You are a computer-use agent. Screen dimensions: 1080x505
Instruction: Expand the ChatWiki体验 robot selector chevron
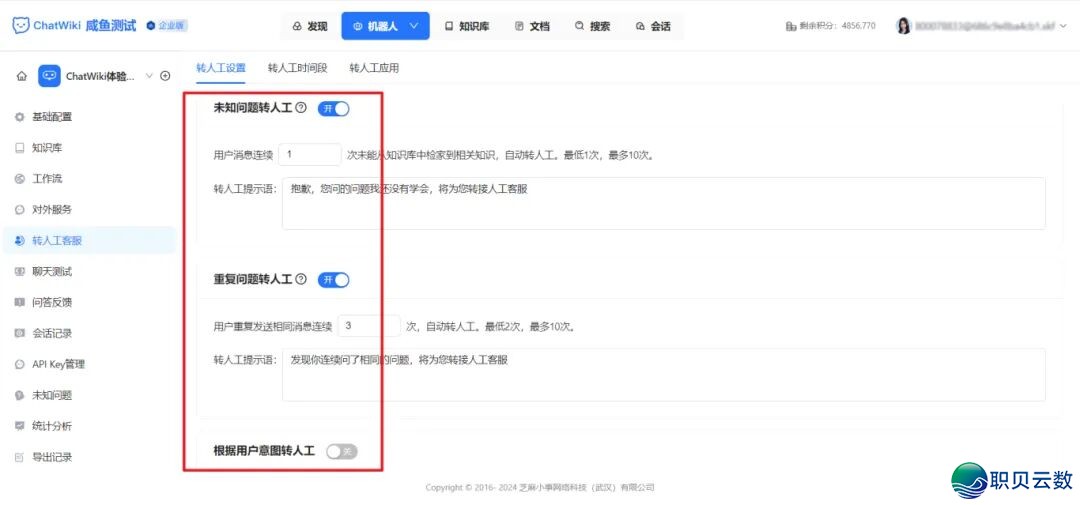click(x=149, y=76)
